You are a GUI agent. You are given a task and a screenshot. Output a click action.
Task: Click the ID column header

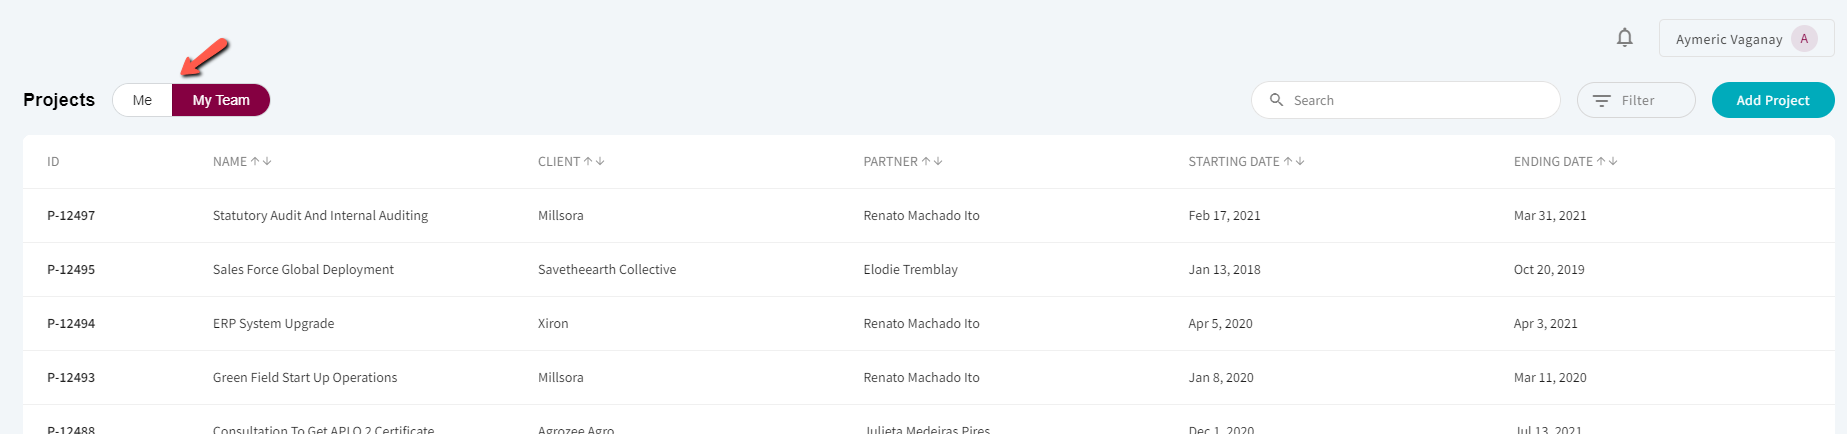[53, 161]
